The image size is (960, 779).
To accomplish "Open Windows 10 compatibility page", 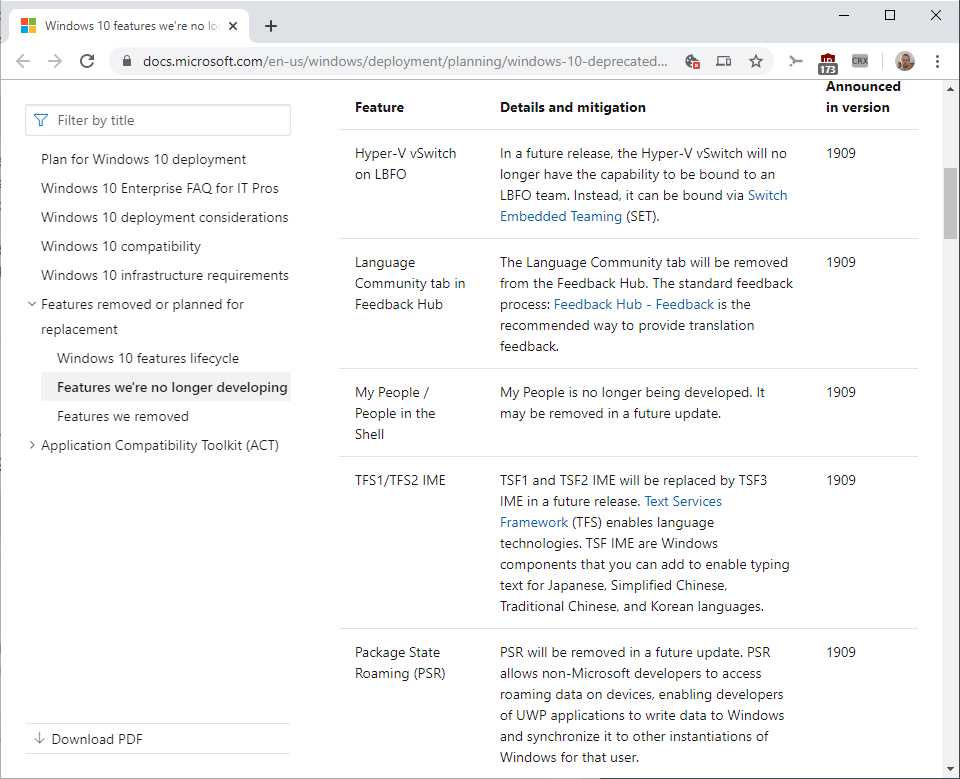I will coord(121,246).
